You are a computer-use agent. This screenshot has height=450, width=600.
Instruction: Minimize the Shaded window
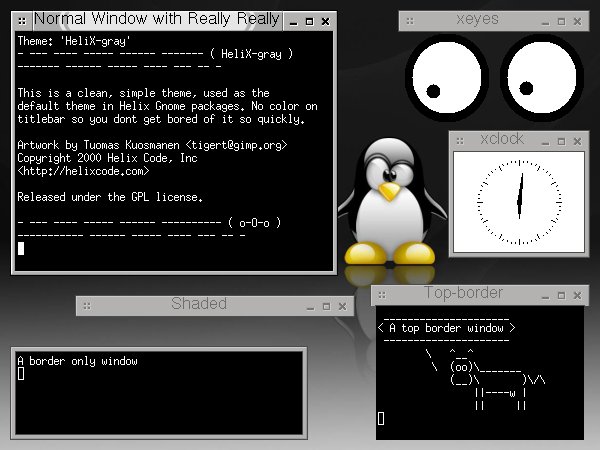pyautogui.click(x=310, y=307)
